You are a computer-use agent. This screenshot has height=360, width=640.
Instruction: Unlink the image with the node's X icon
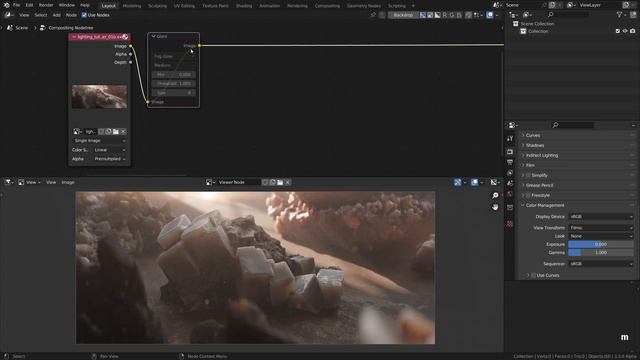click(123, 131)
